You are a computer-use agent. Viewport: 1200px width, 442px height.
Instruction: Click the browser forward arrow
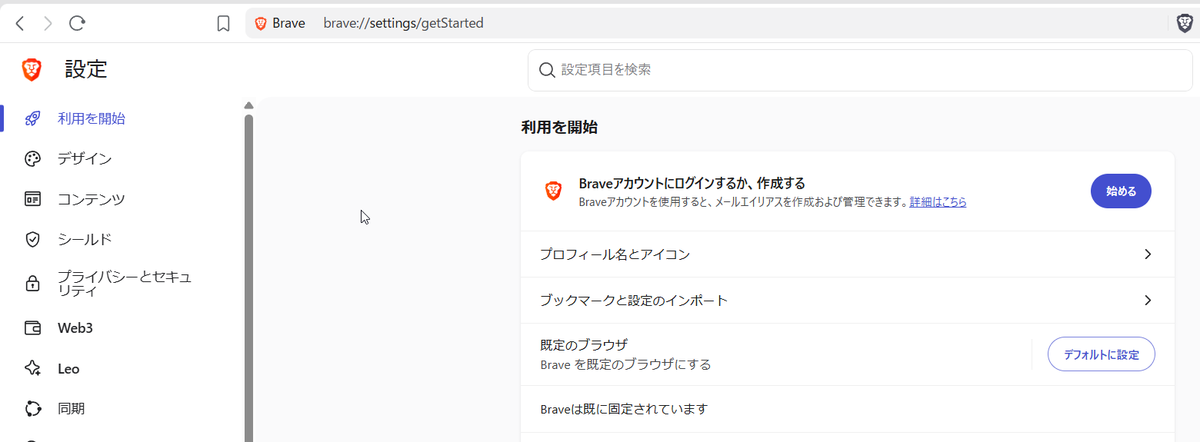tap(48, 23)
